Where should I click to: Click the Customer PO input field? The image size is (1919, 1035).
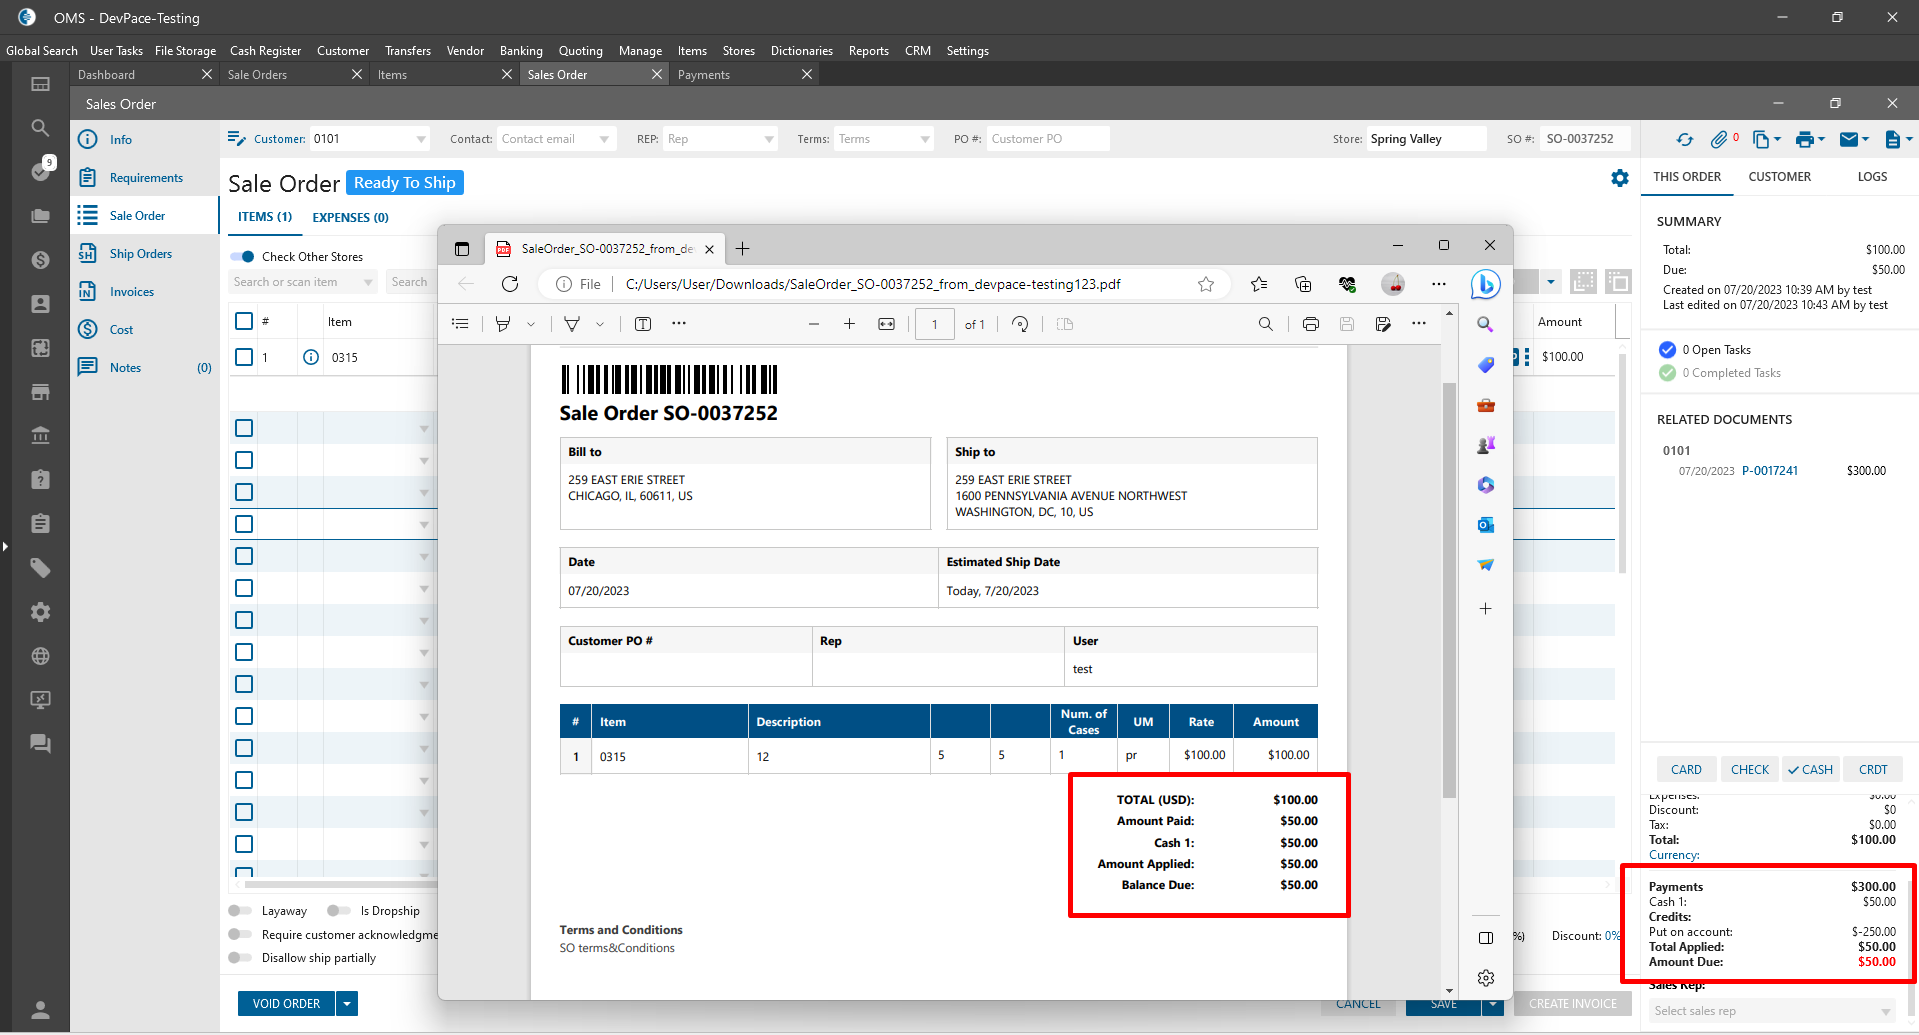pos(1047,139)
